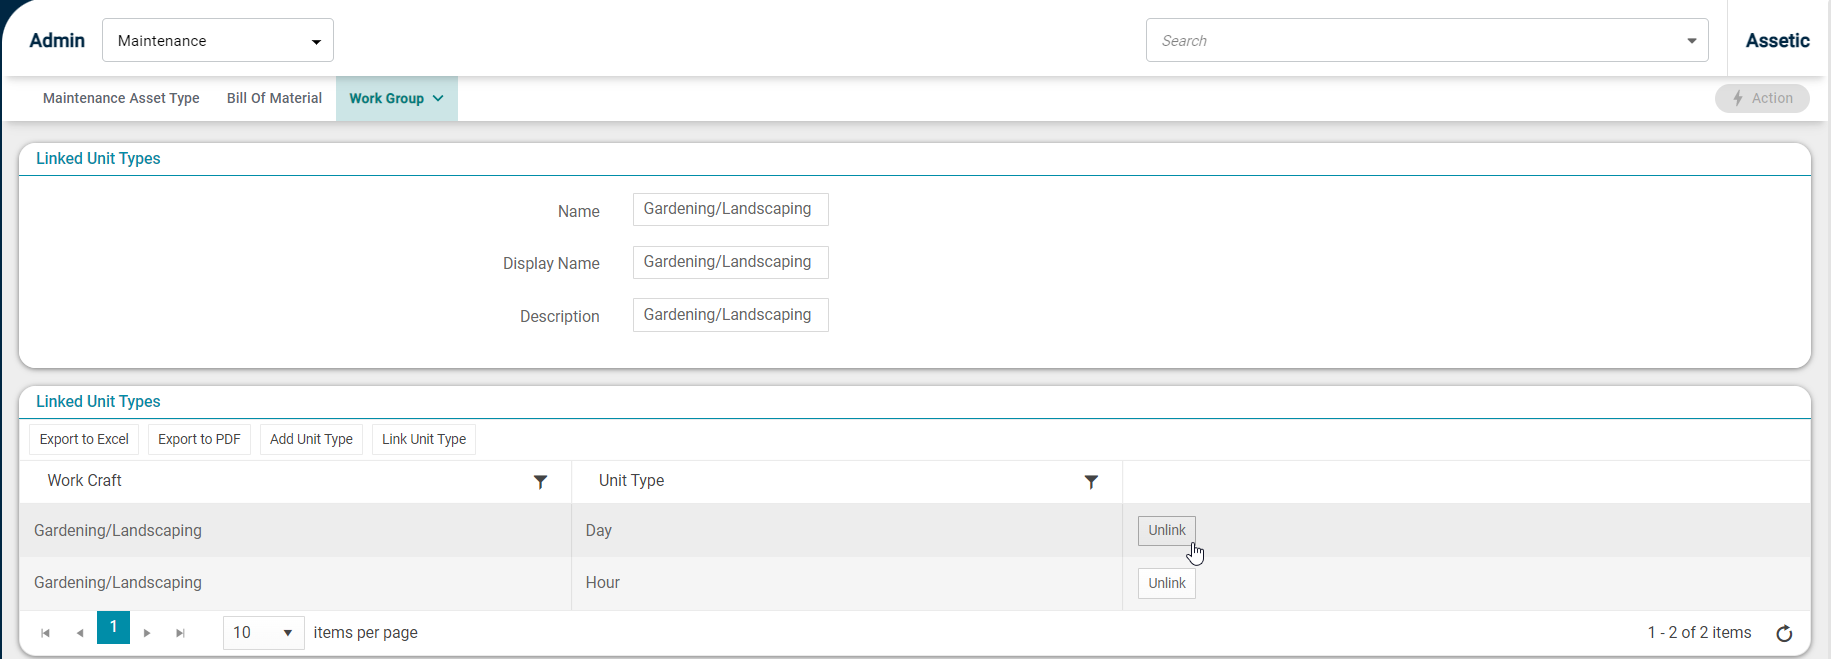Switch to Bill Of Material tab
Image resolution: width=1831 pixels, height=659 pixels.
274,98
